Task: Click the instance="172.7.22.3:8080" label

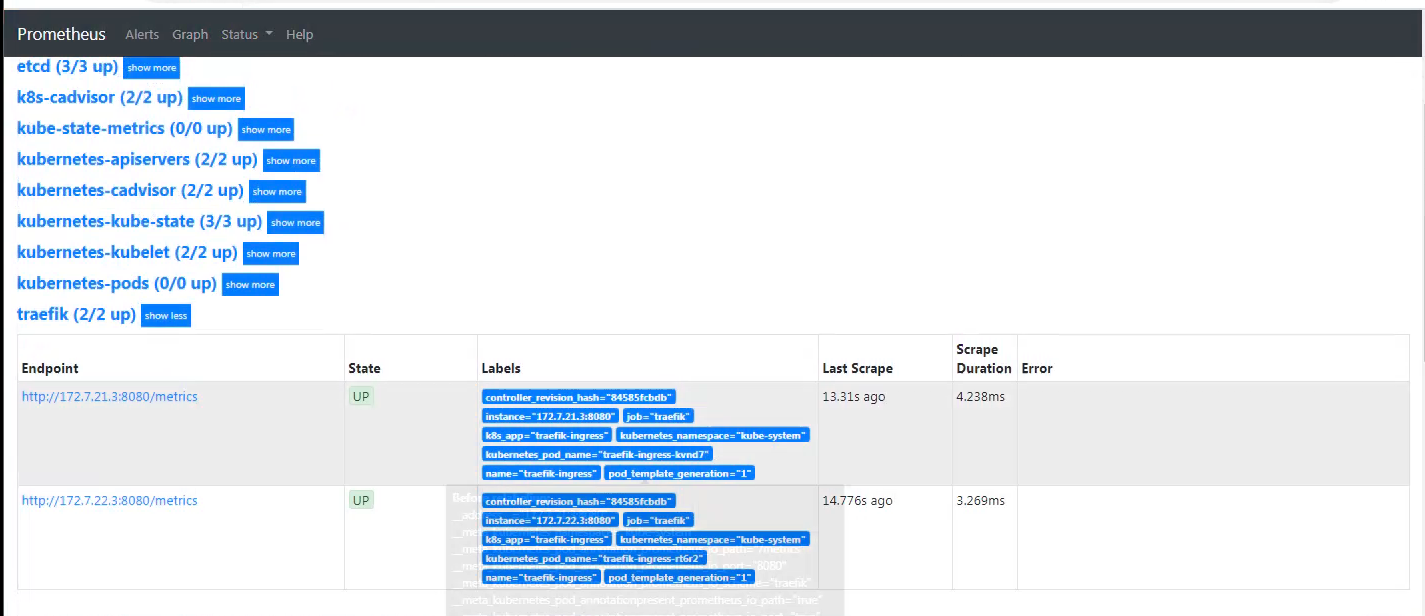Action: point(550,520)
